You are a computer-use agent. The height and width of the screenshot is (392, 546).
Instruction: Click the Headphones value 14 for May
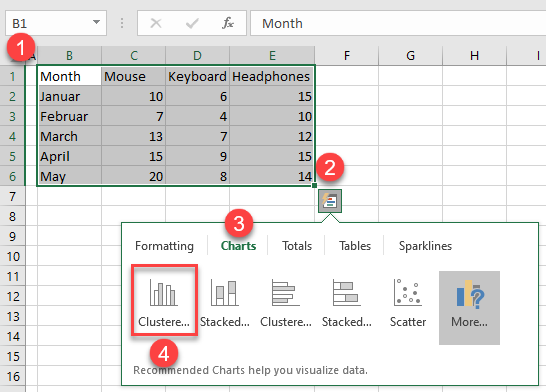point(272,176)
